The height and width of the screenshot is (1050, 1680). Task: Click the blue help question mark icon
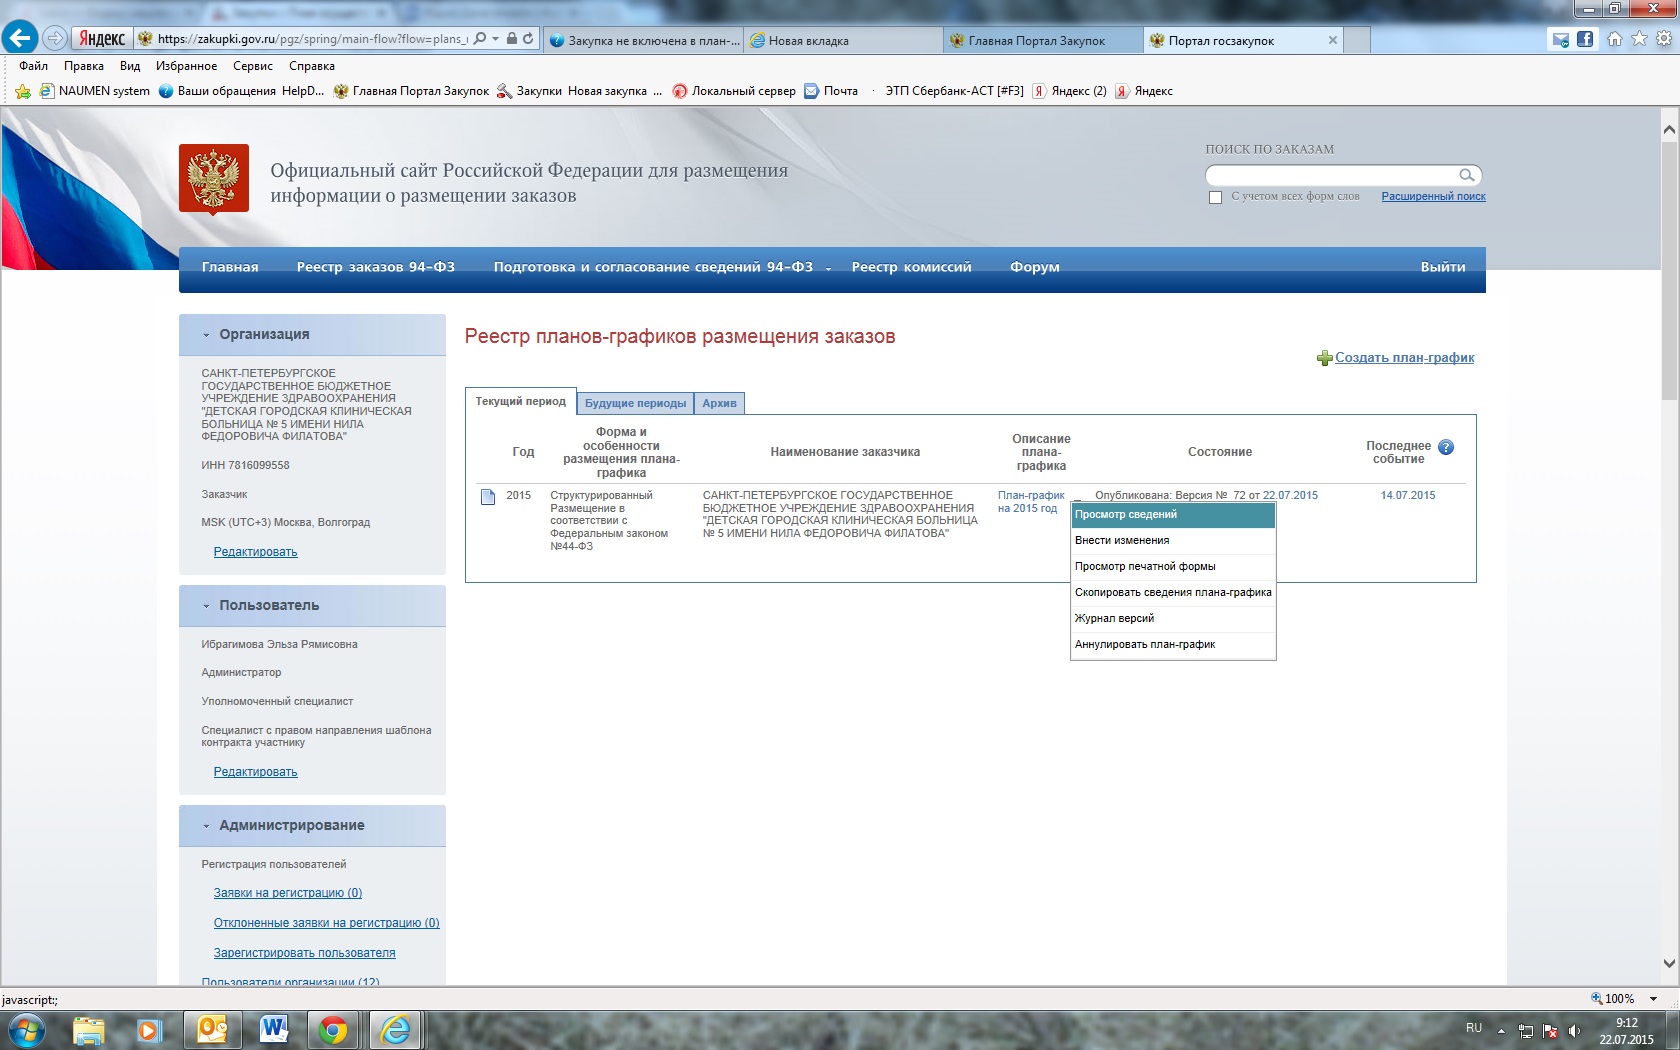pyautogui.click(x=1446, y=447)
